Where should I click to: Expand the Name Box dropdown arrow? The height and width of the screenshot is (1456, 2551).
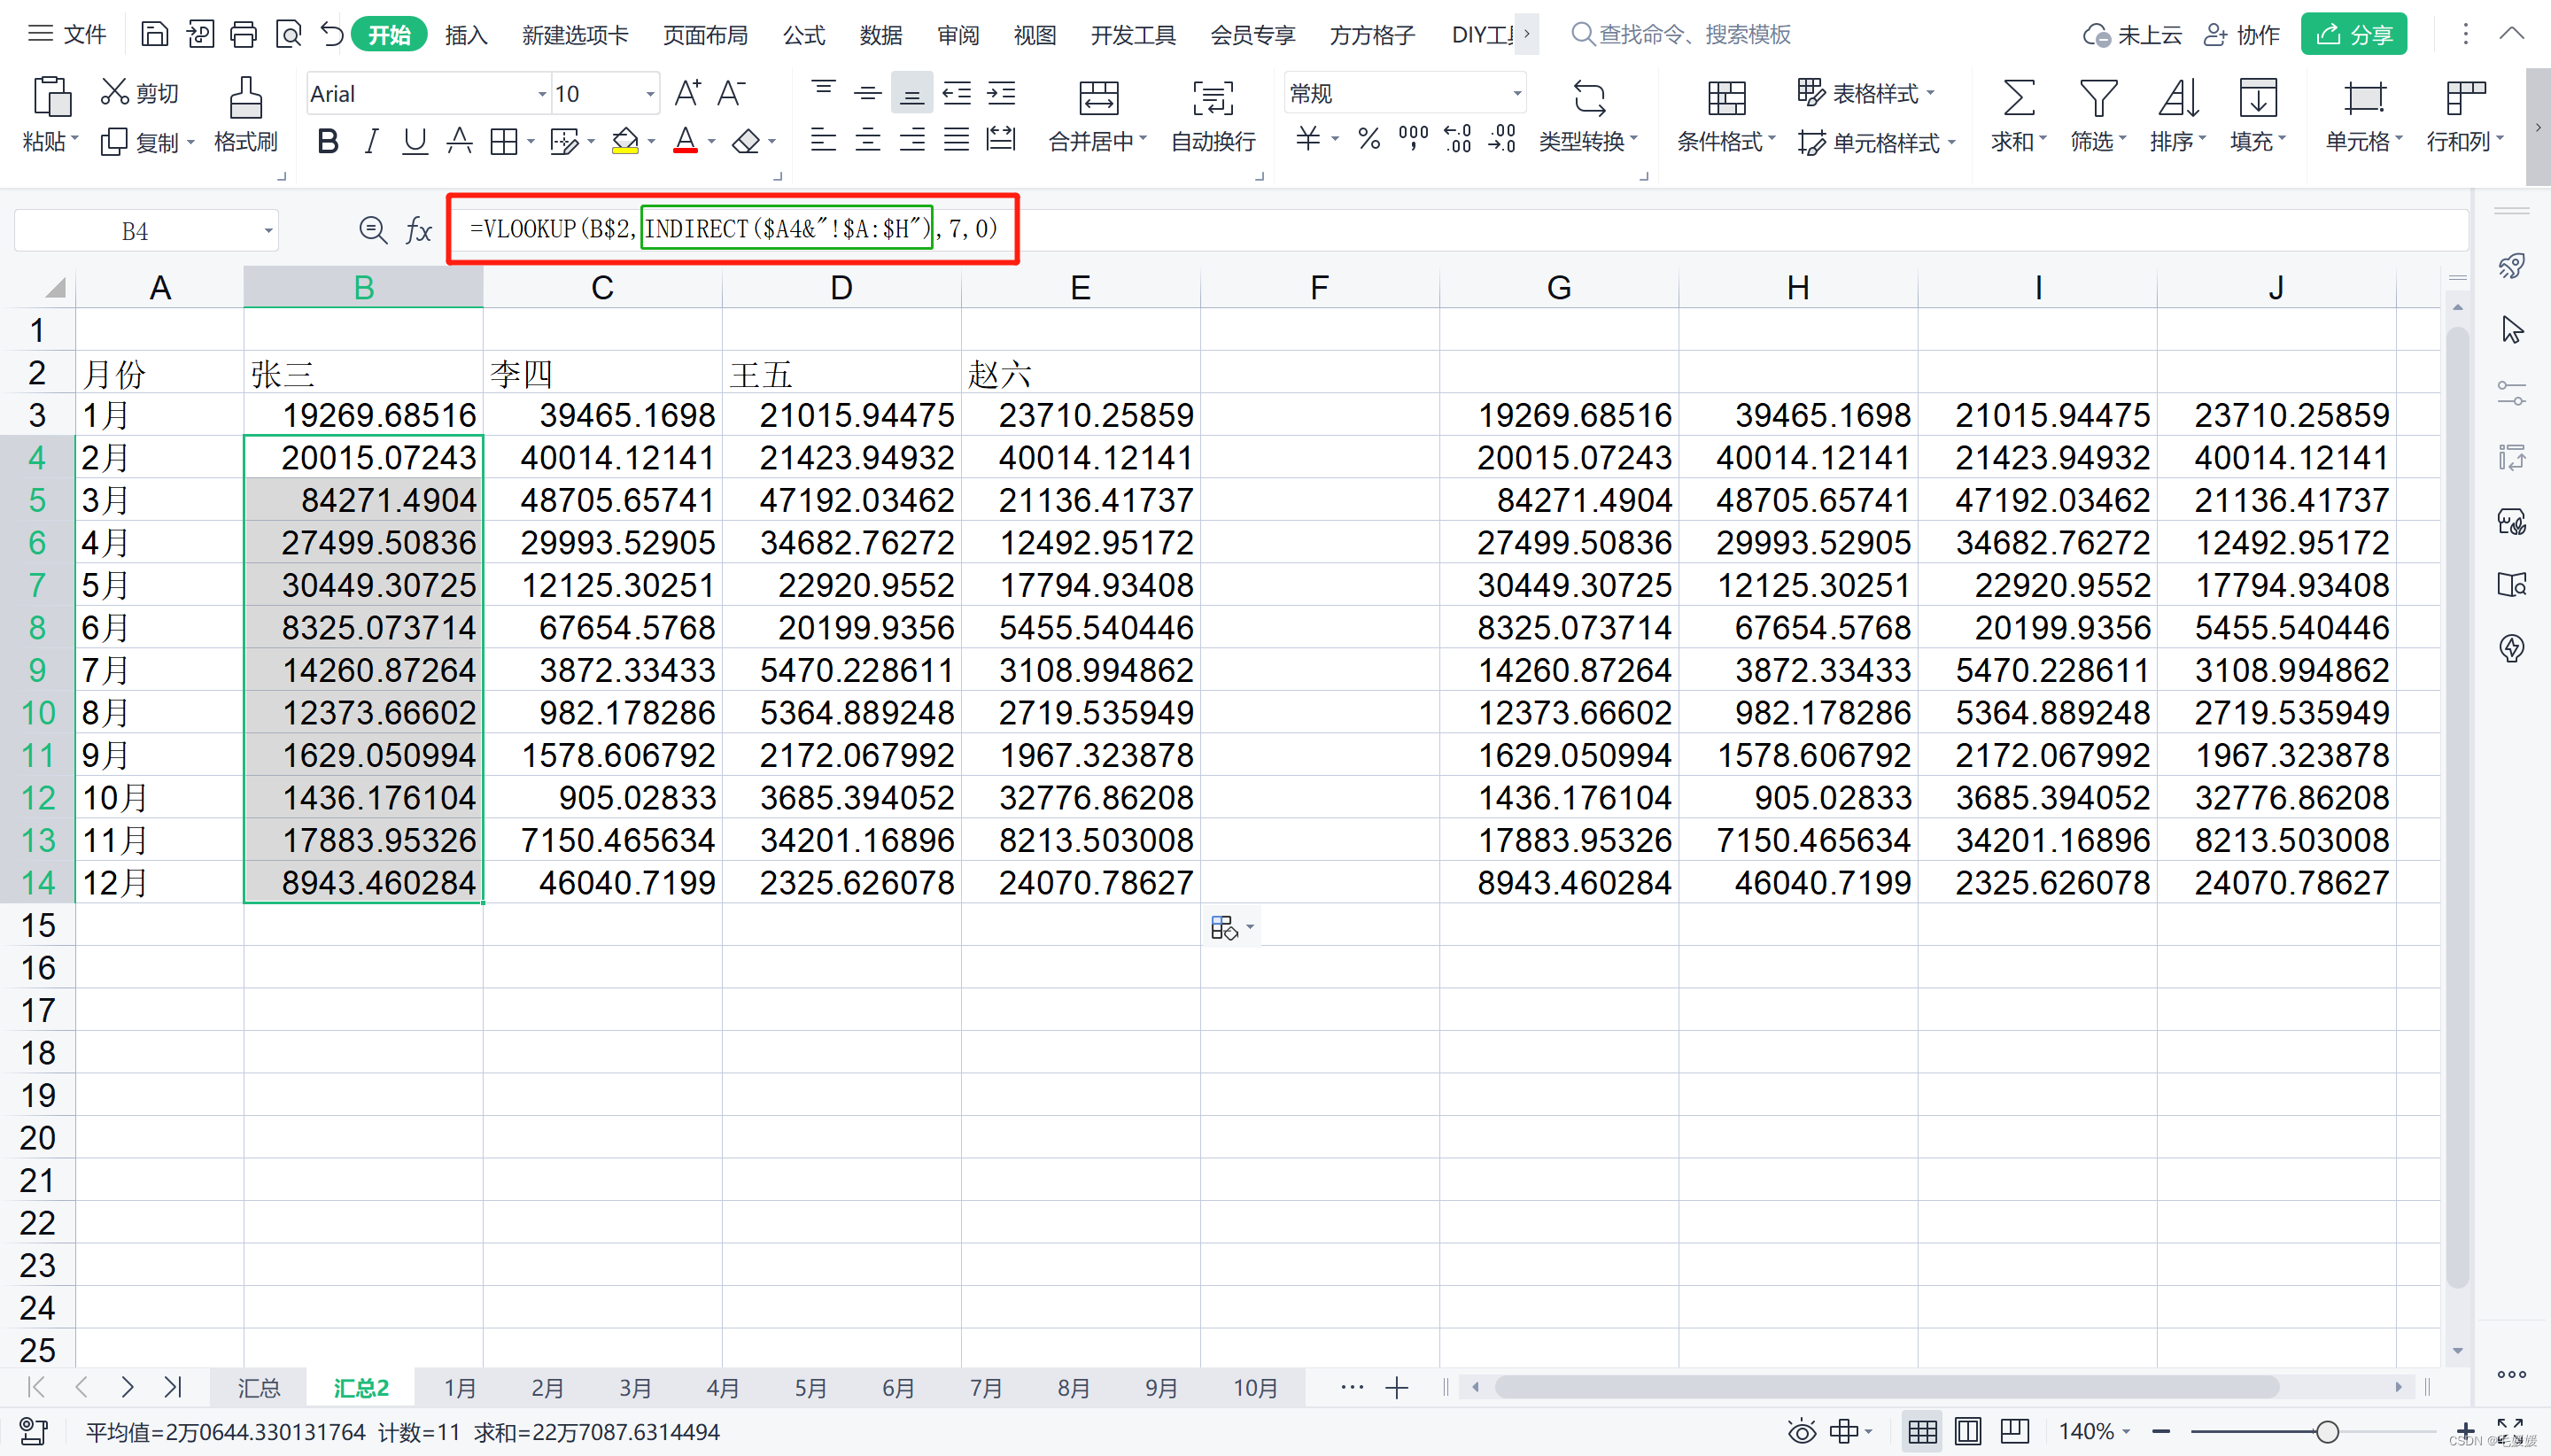pos(268,232)
